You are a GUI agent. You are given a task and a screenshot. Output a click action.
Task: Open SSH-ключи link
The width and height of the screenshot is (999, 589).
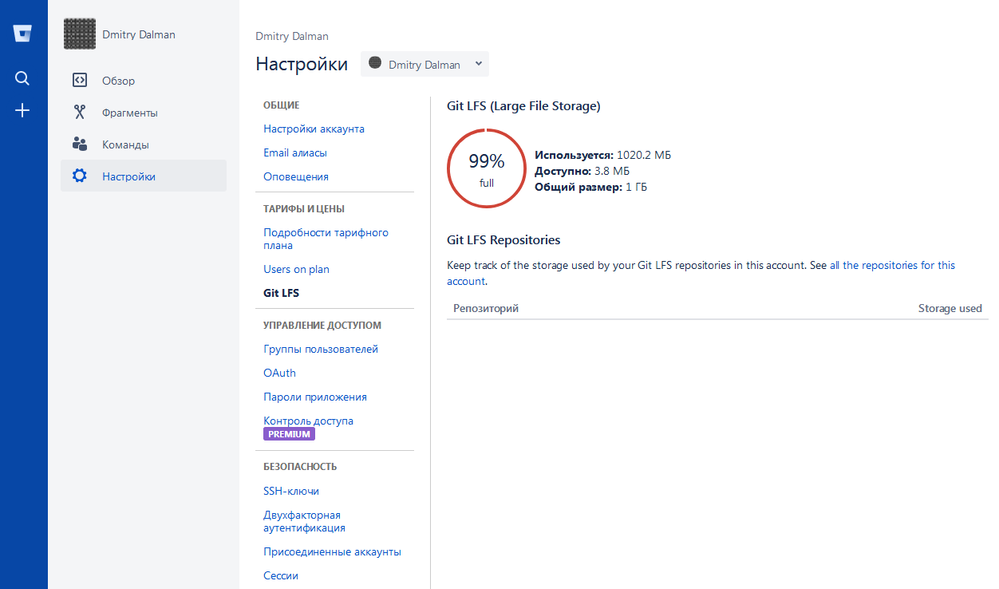pyautogui.click(x=291, y=491)
